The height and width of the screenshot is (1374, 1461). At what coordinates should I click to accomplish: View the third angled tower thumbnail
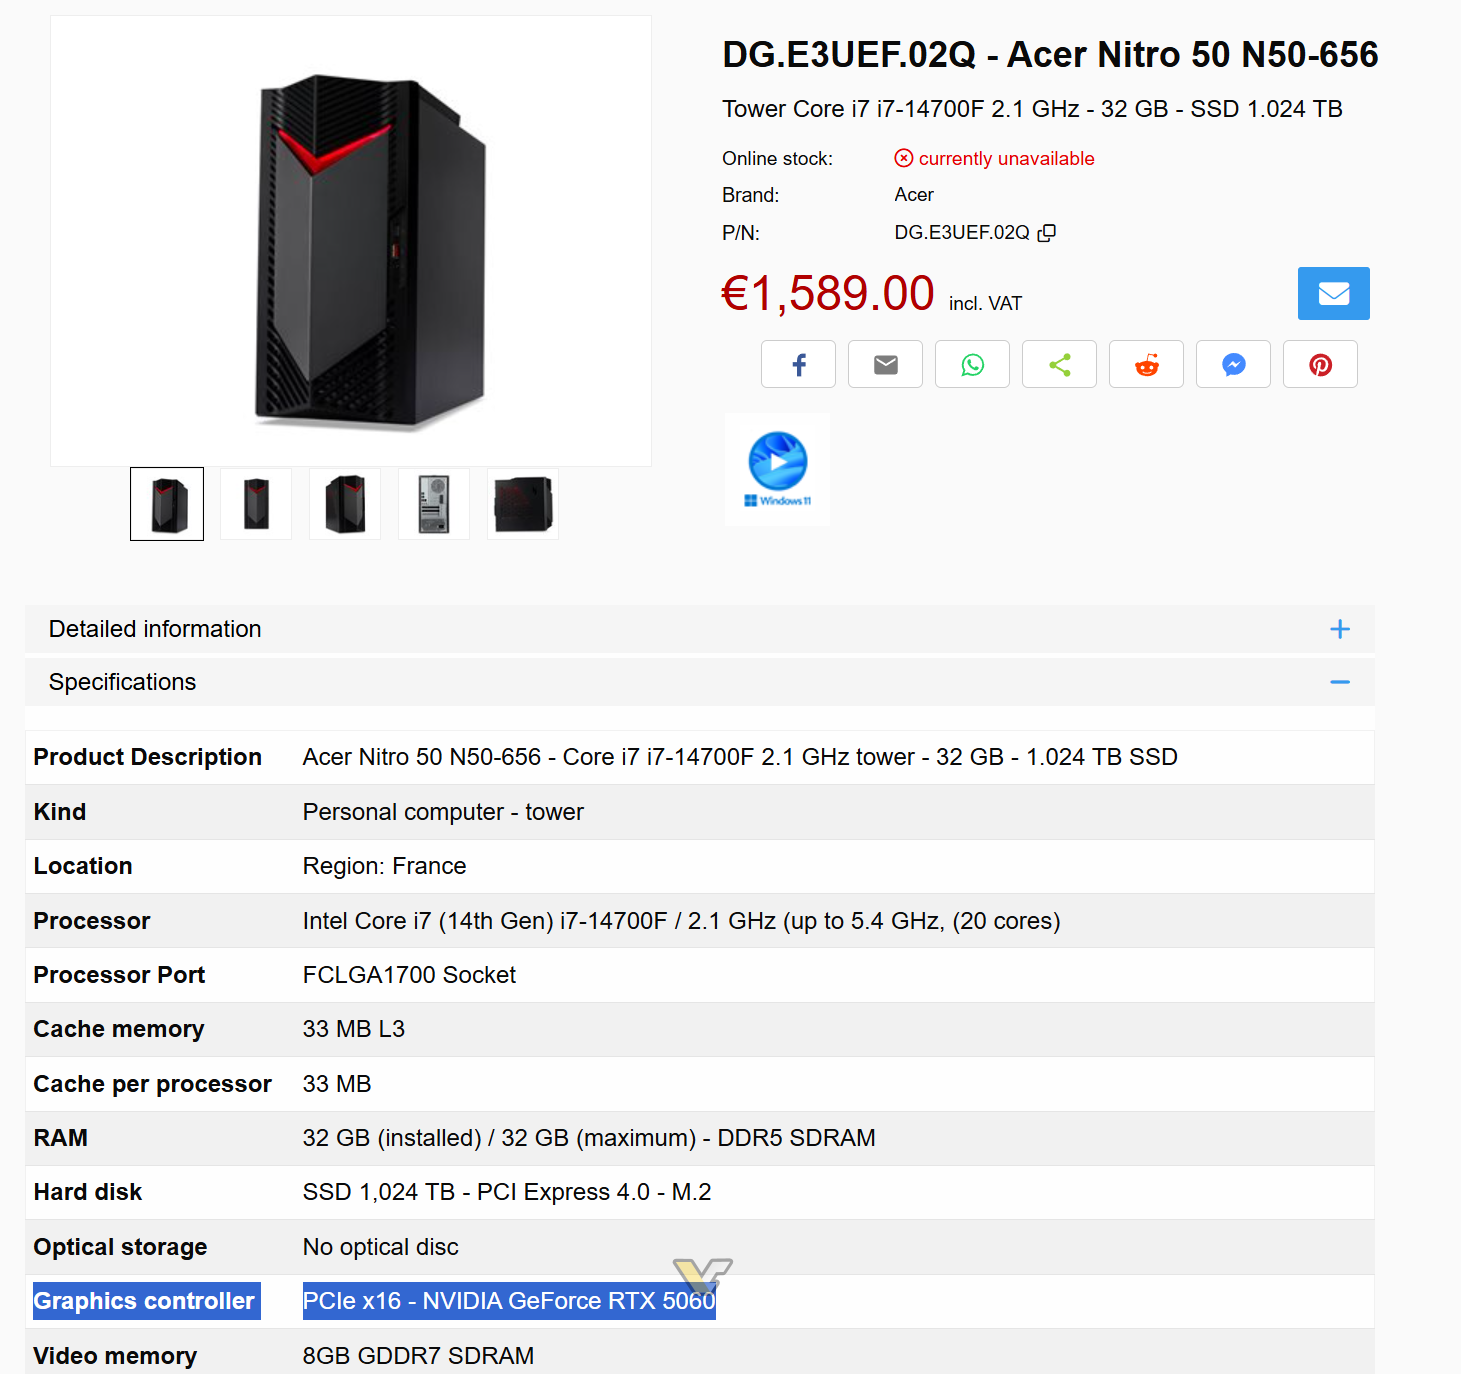[x=345, y=504]
